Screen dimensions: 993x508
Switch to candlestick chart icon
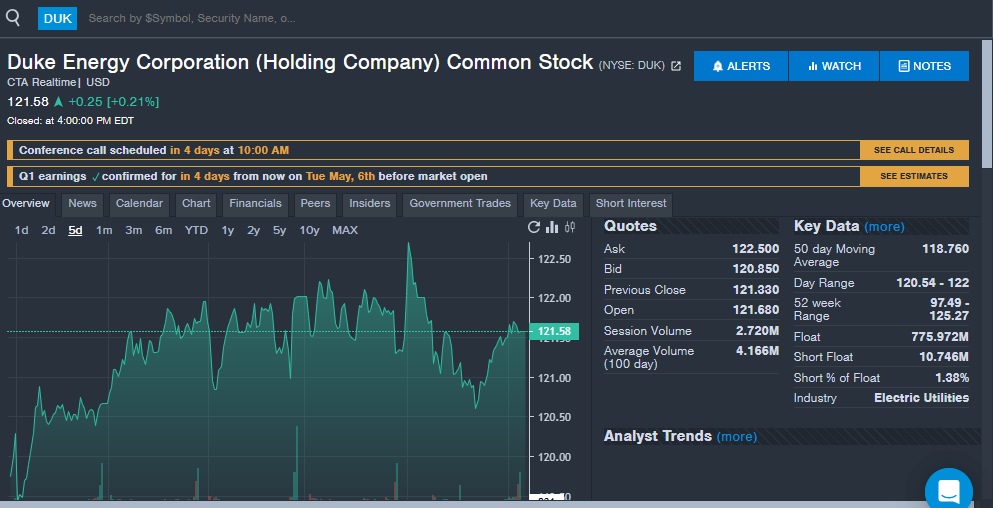pyautogui.click(x=571, y=227)
